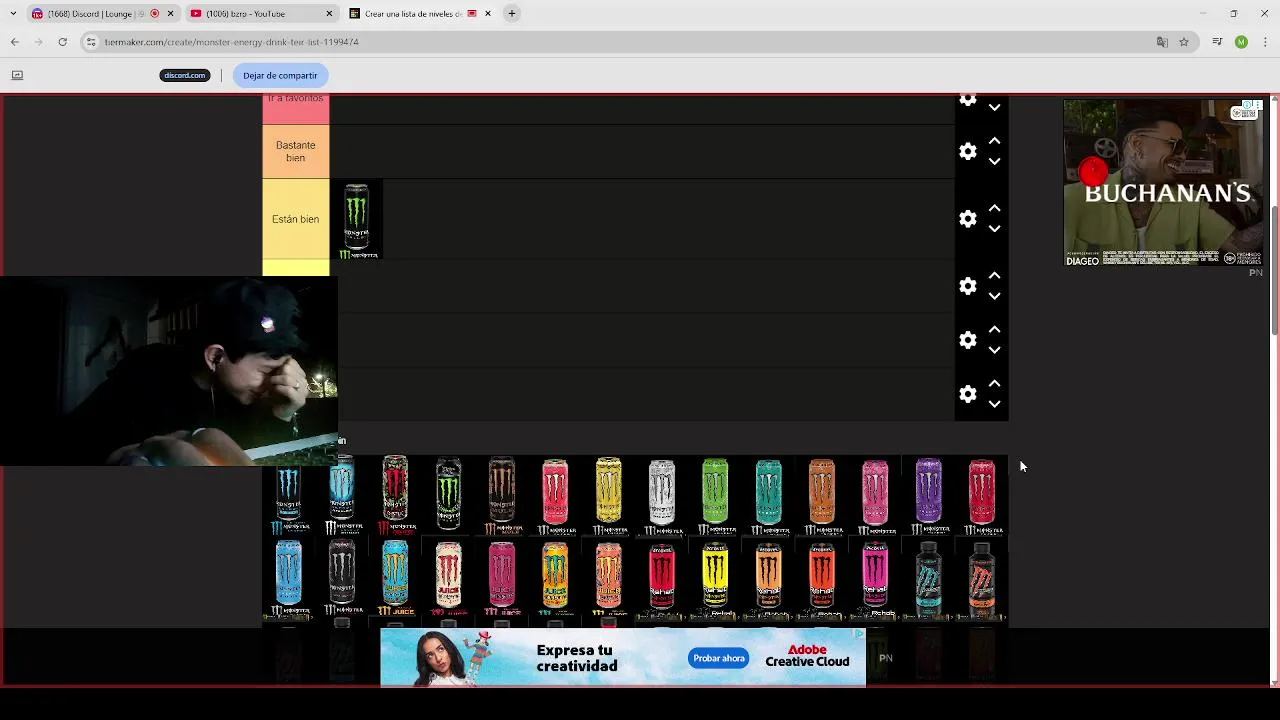Open settings gear of the bottom tier row
The width and height of the screenshot is (1280, 720).
(967, 394)
